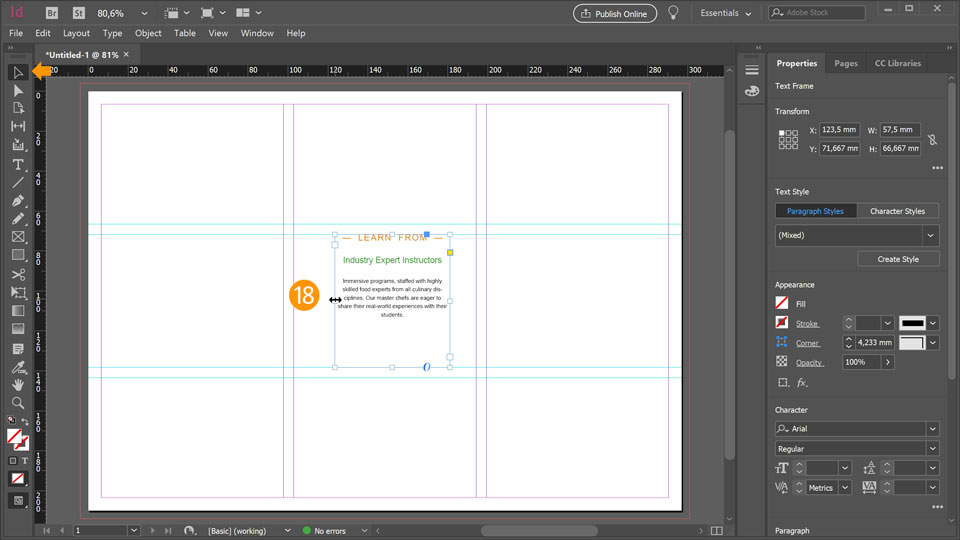Click the Publish Online button
This screenshot has height=540, width=960.
click(614, 13)
